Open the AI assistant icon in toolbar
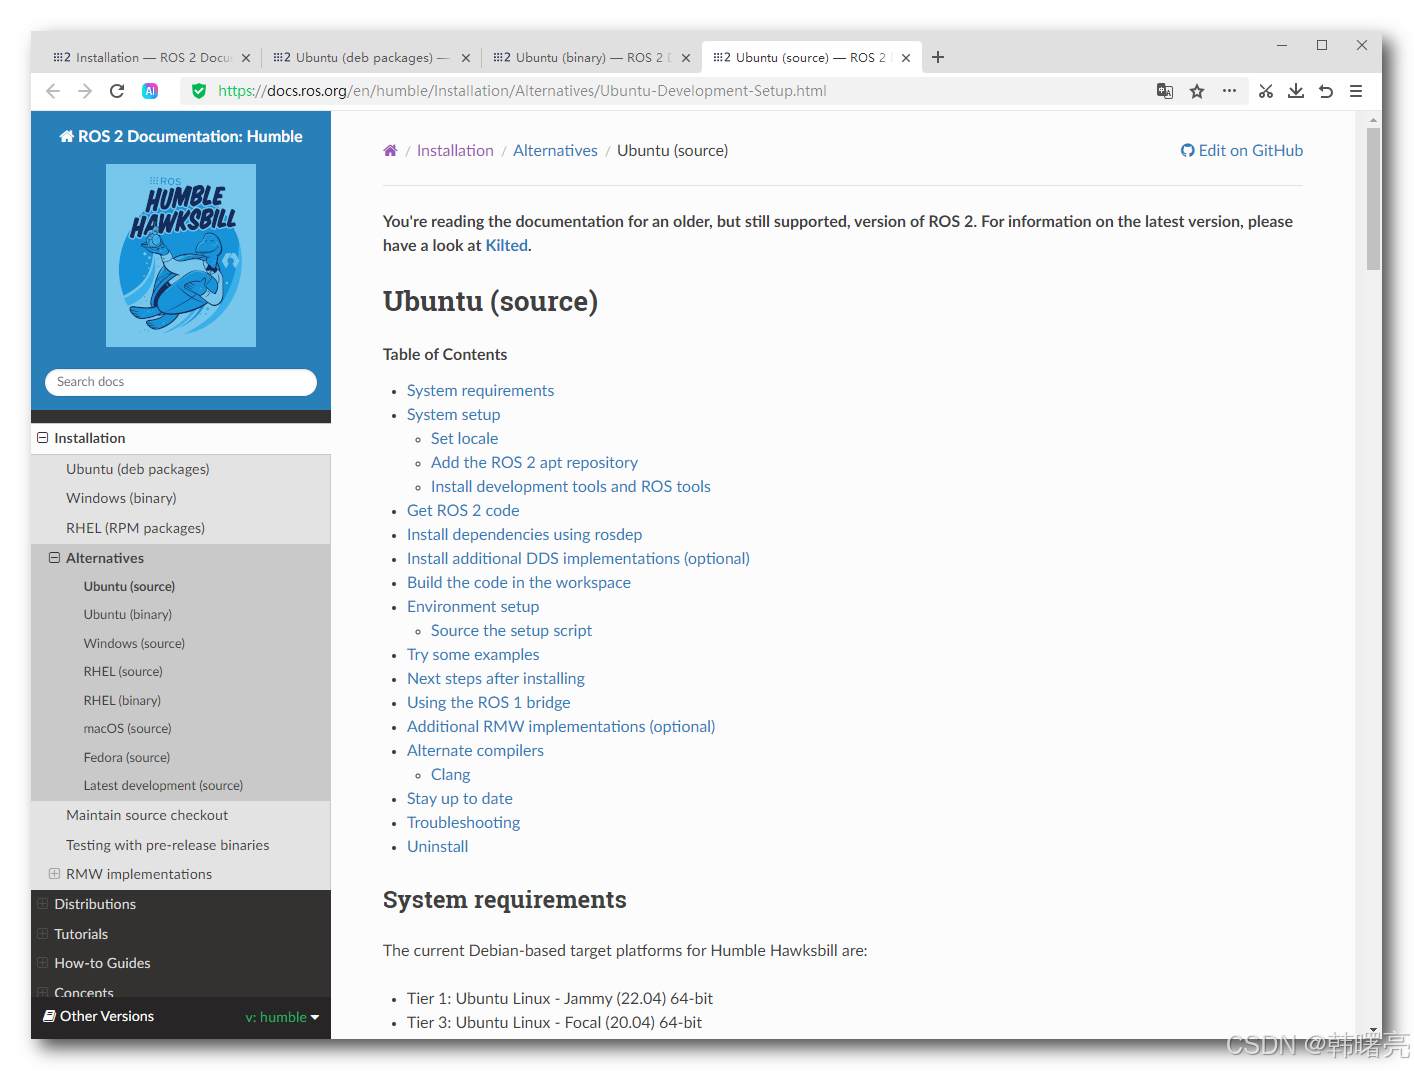The image size is (1414, 1071). 150,91
